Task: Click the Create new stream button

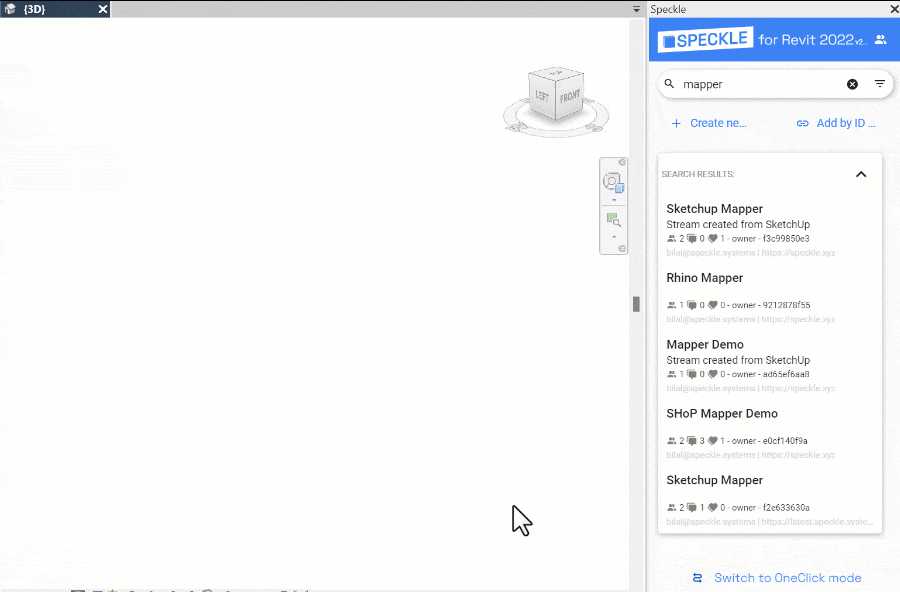Action: [x=709, y=123]
